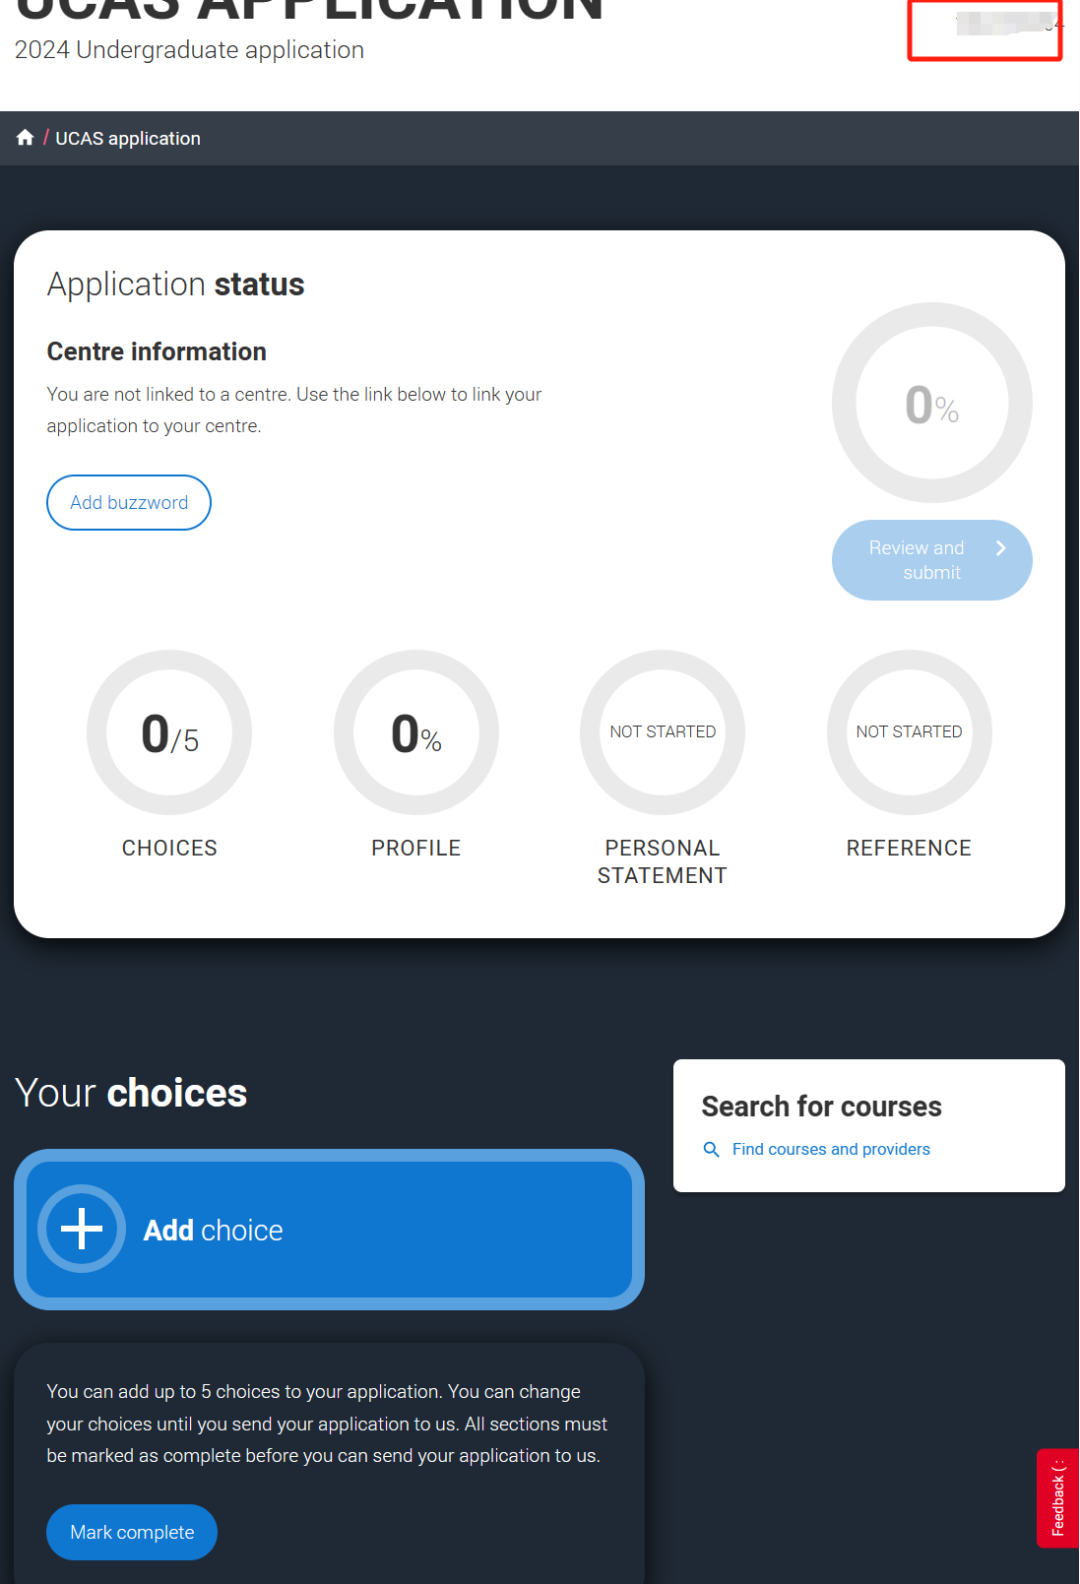
Task: Click the Mark complete button
Action: coord(132,1532)
